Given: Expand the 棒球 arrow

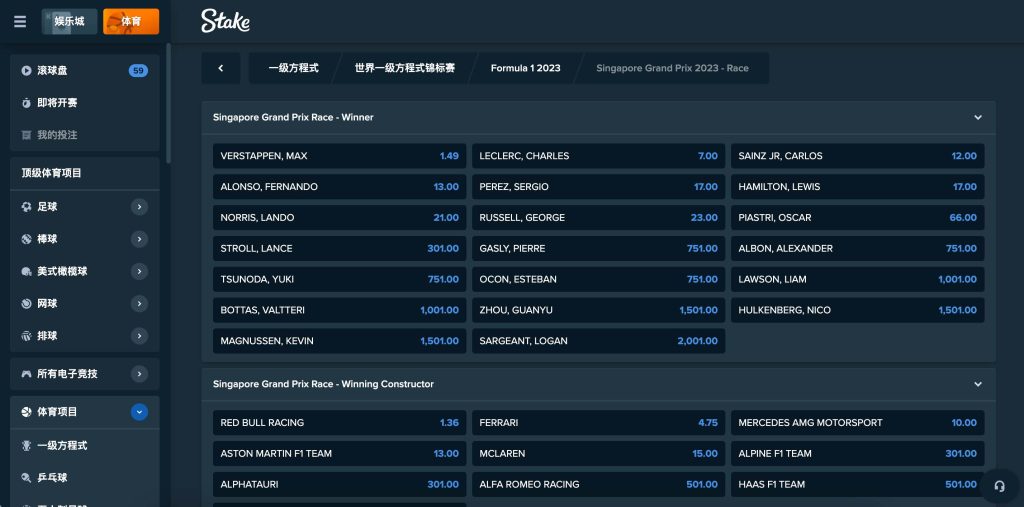Looking at the screenshot, I should pos(139,239).
